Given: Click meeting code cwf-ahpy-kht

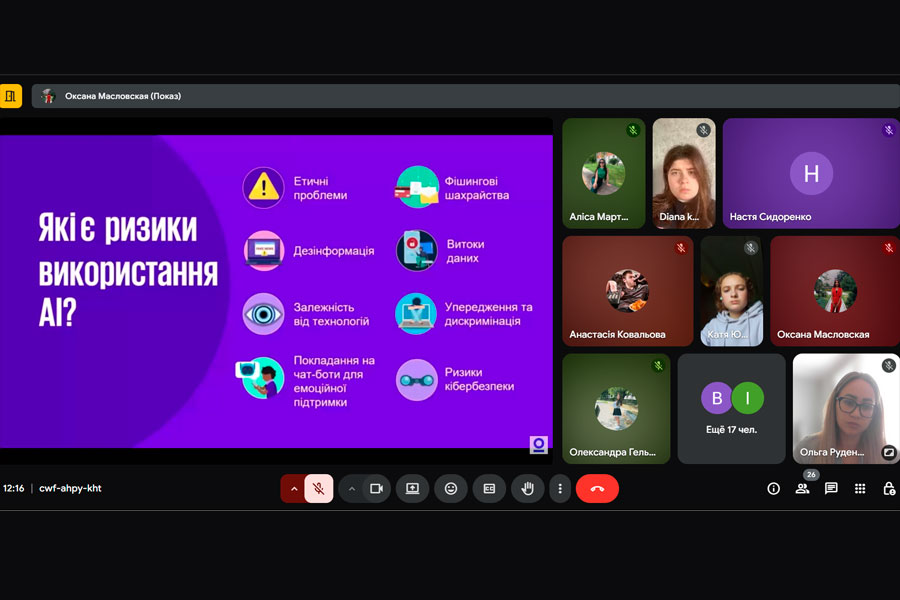Looking at the screenshot, I should pyautogui.click(x=70, y=489).
